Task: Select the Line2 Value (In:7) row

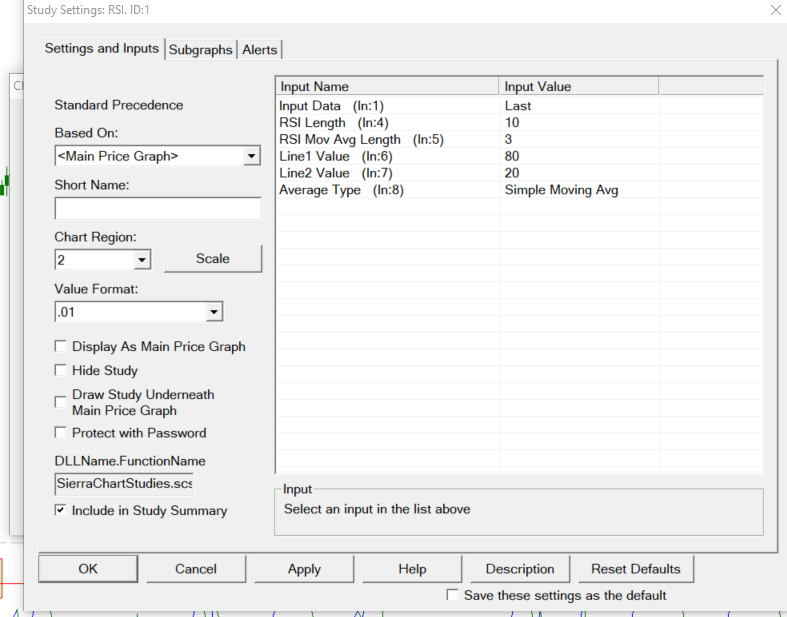Action: click(x=519, y=173)
